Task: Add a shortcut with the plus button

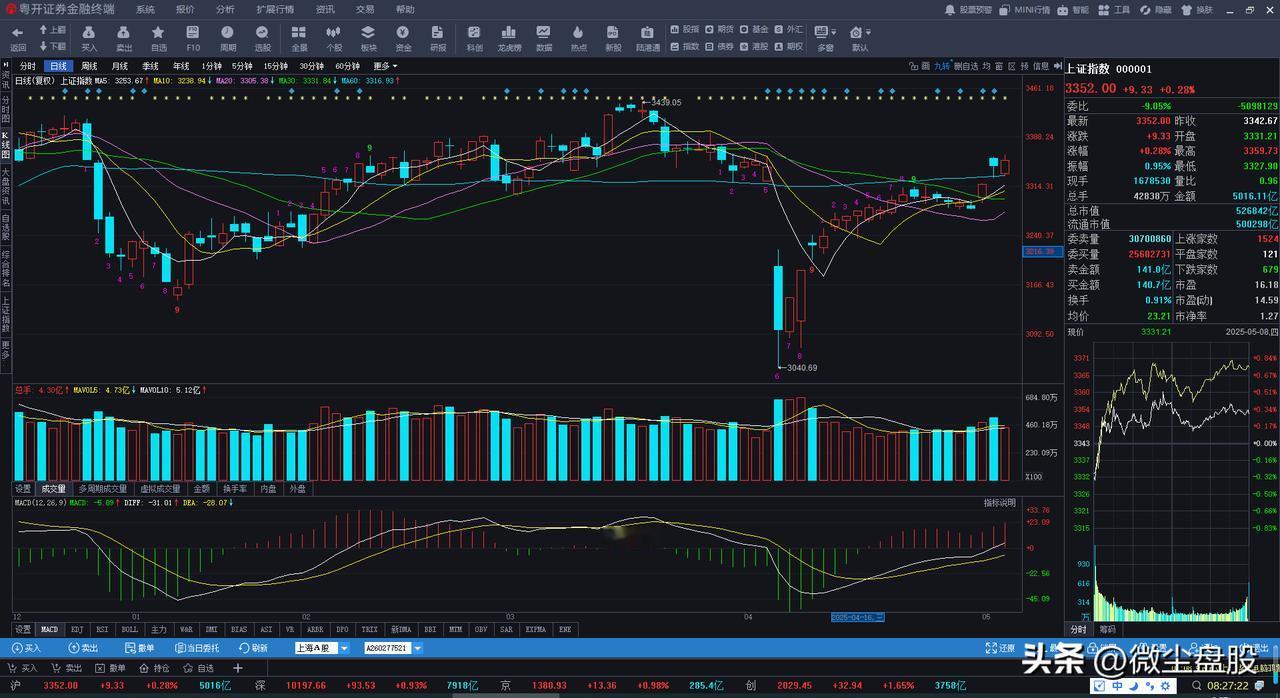Action: tap(237, 668)
